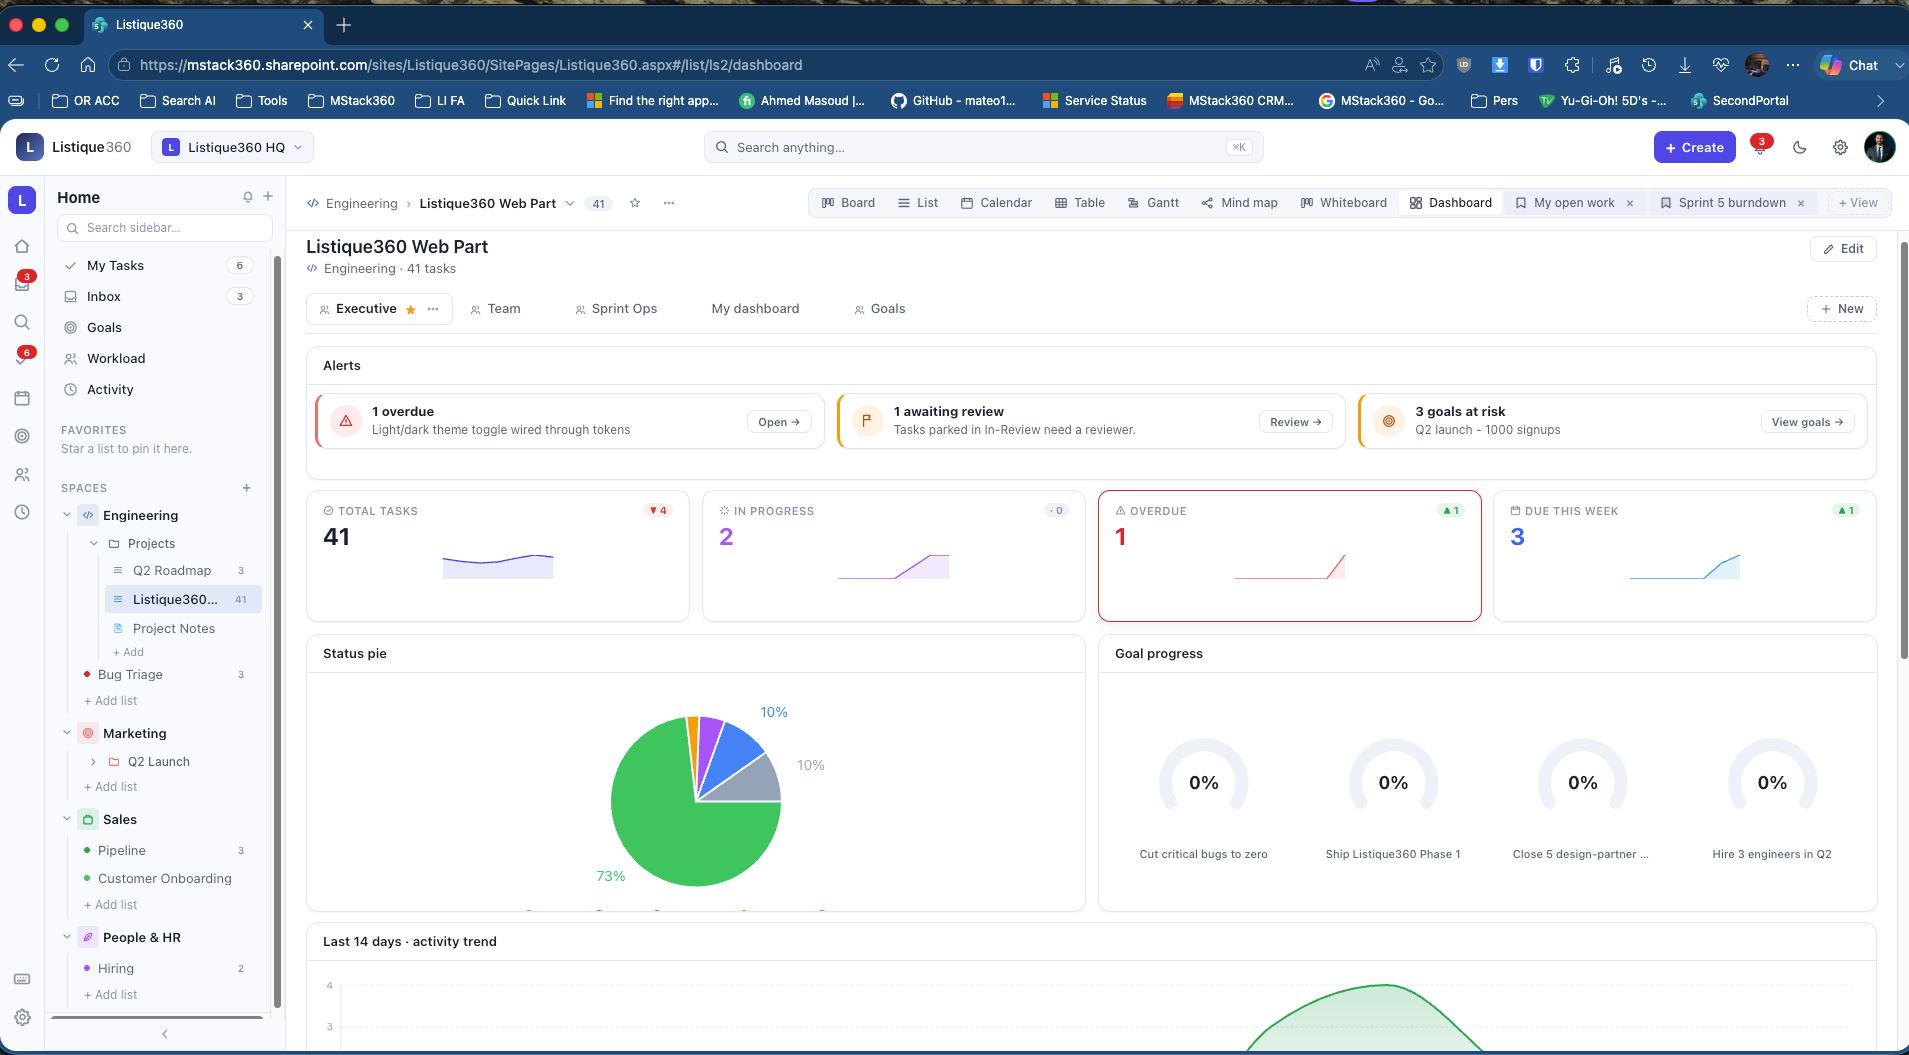Image resolution: width=1909 pixels, height=1055 pixels.
Task: Reload the page in the browser
Action: pos(52,65)
